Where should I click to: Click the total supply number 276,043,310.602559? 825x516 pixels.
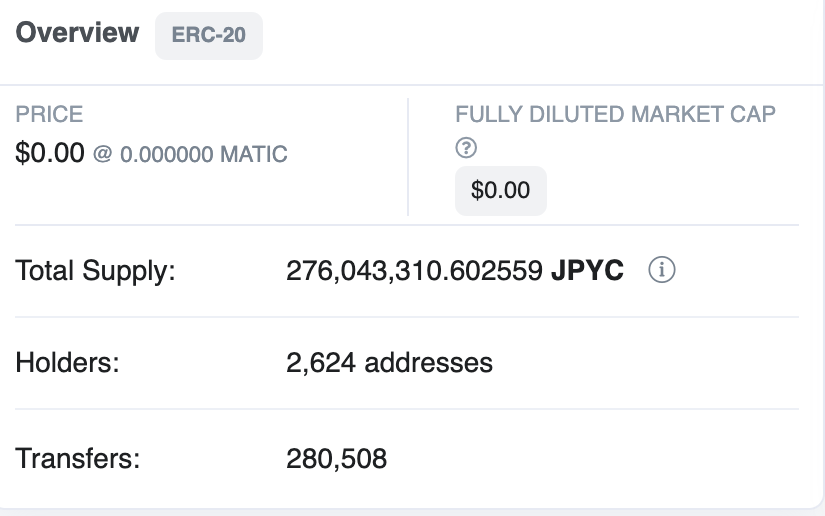[414, 270]
